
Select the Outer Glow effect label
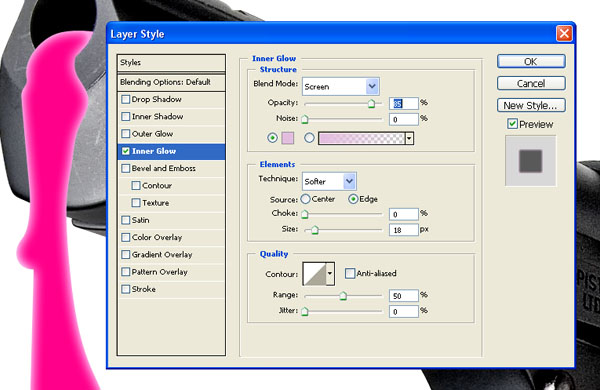tap(152, 134)
